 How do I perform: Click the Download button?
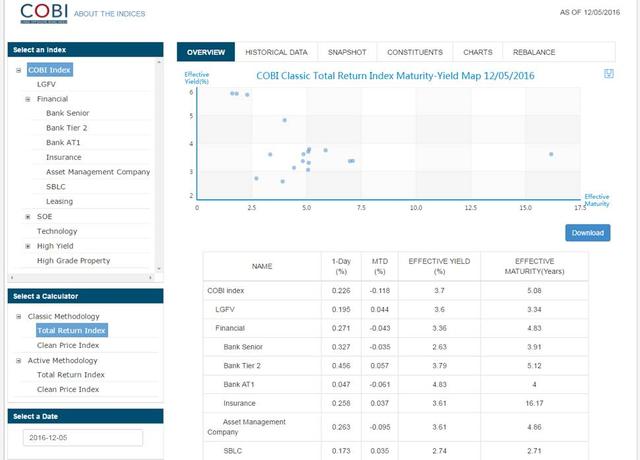tap(588, 233)
